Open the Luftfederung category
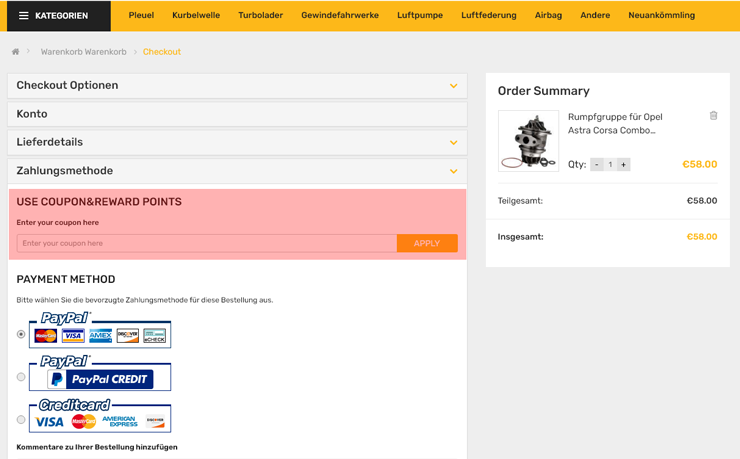Screen dimensions: 740x459 coord(488,15)
